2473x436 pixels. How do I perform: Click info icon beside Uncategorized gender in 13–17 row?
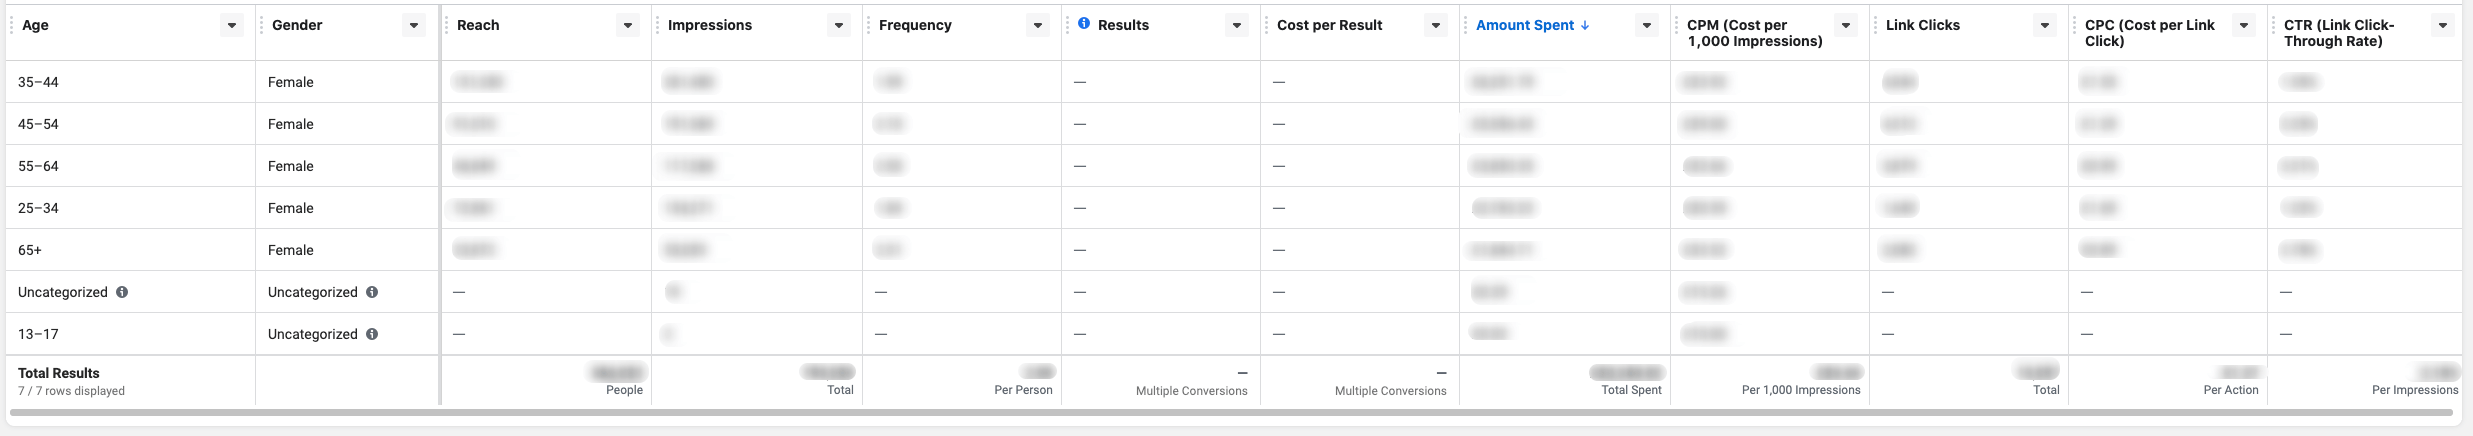(372, 334)
